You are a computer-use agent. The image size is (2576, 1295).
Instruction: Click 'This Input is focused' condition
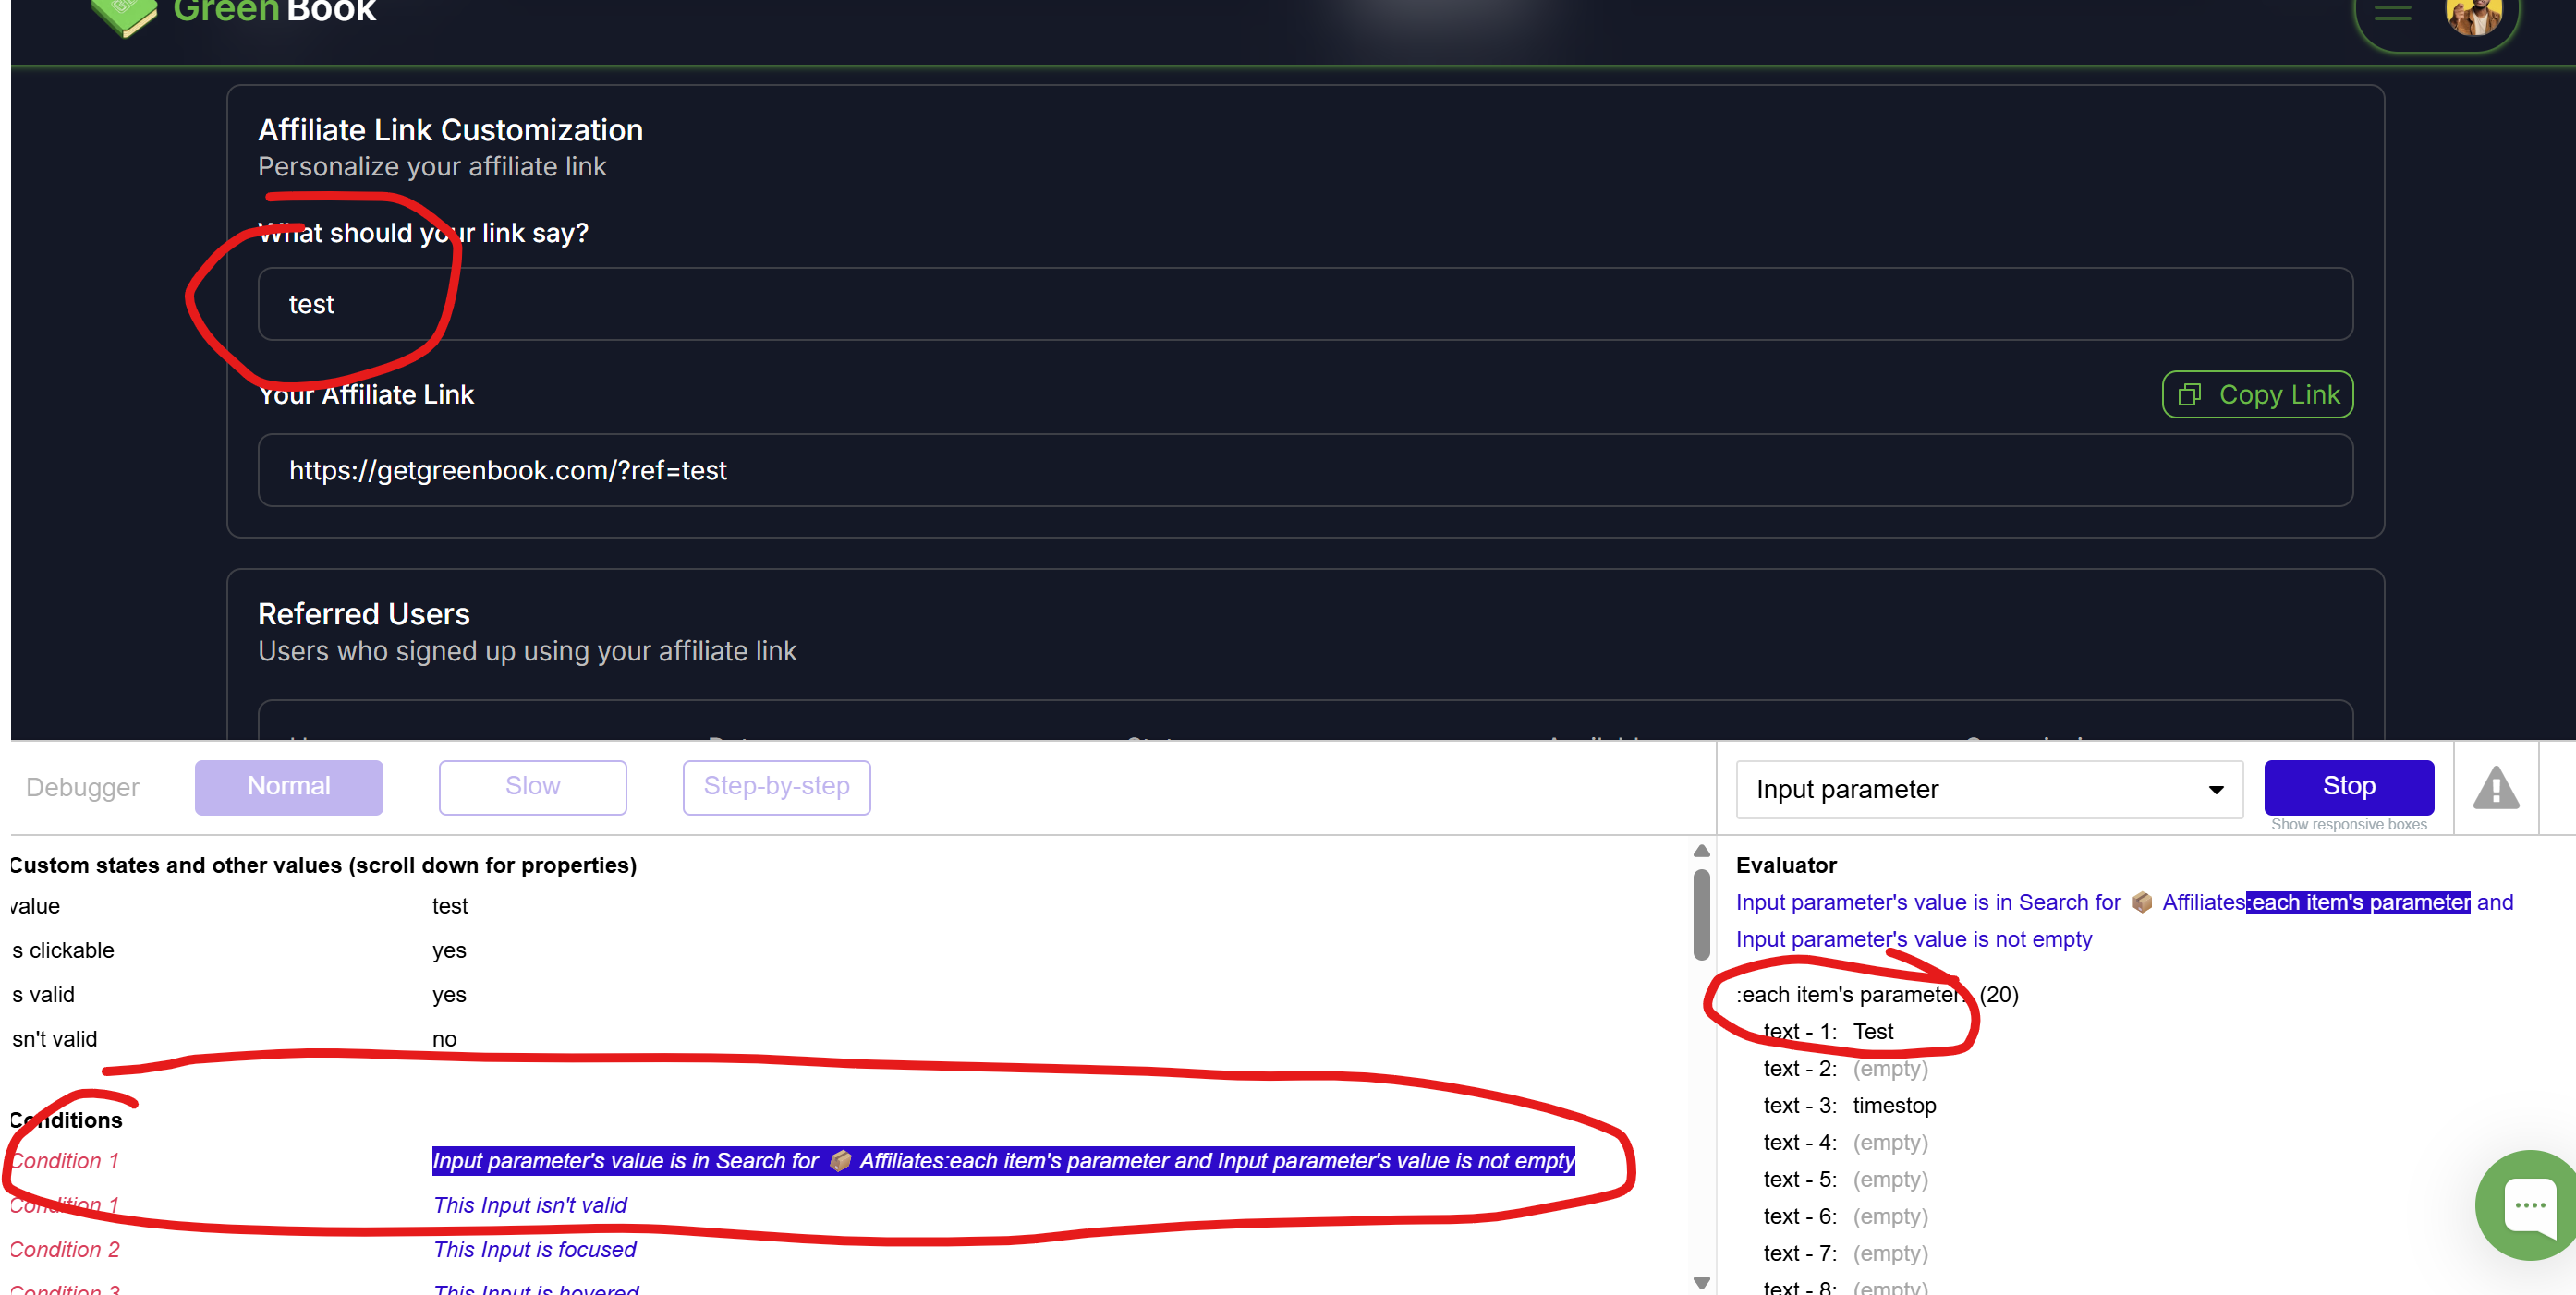535,1250
